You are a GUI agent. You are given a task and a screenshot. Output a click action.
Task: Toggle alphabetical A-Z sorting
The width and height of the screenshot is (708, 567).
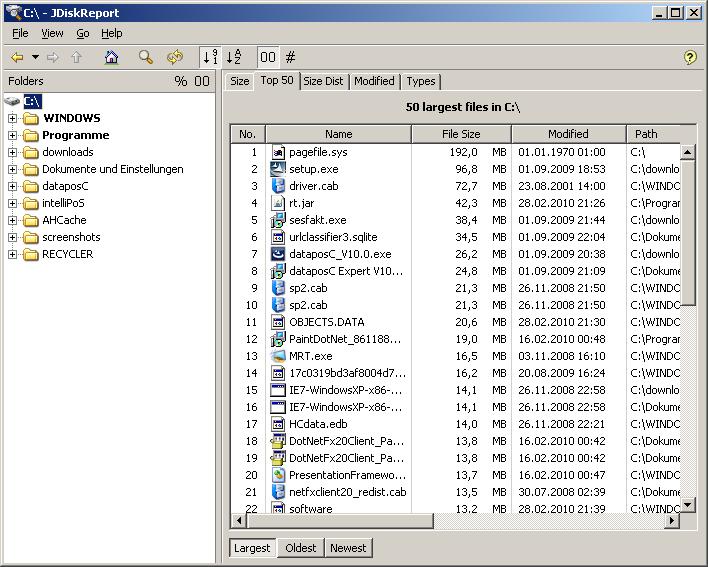(x=234, y=57)
